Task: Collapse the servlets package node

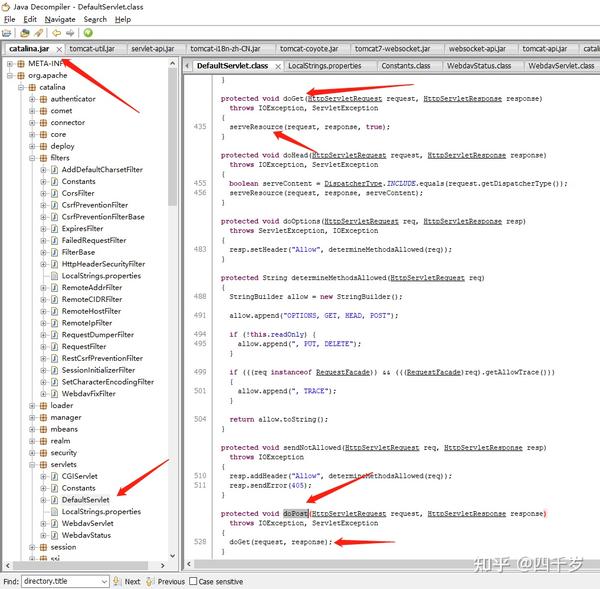Action: [32, 465]
